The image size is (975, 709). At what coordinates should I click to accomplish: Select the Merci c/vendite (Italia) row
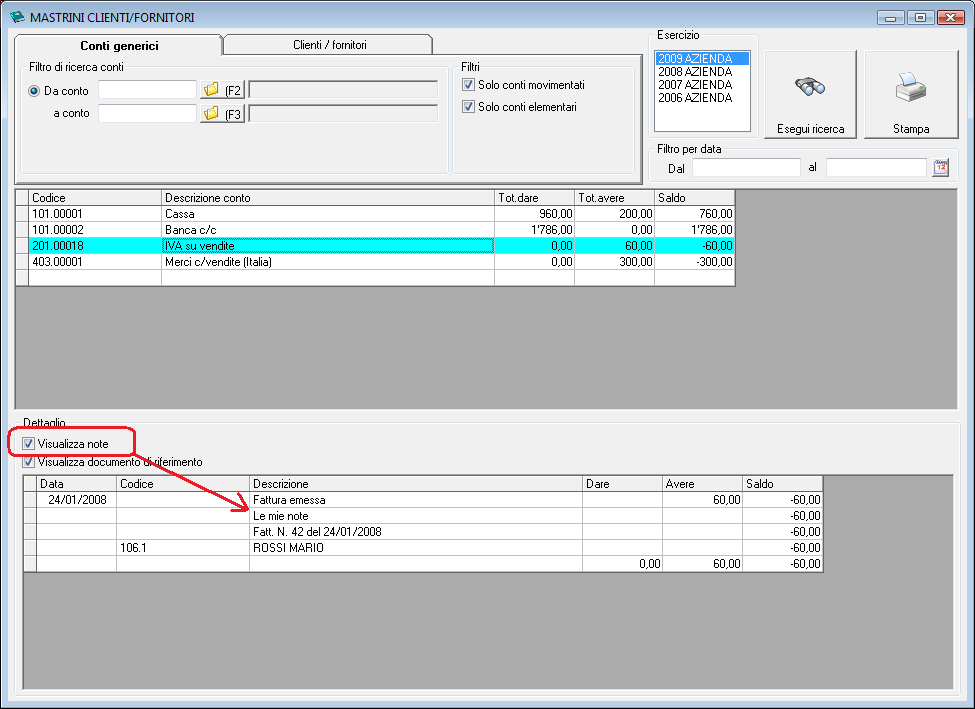point(375,262)
